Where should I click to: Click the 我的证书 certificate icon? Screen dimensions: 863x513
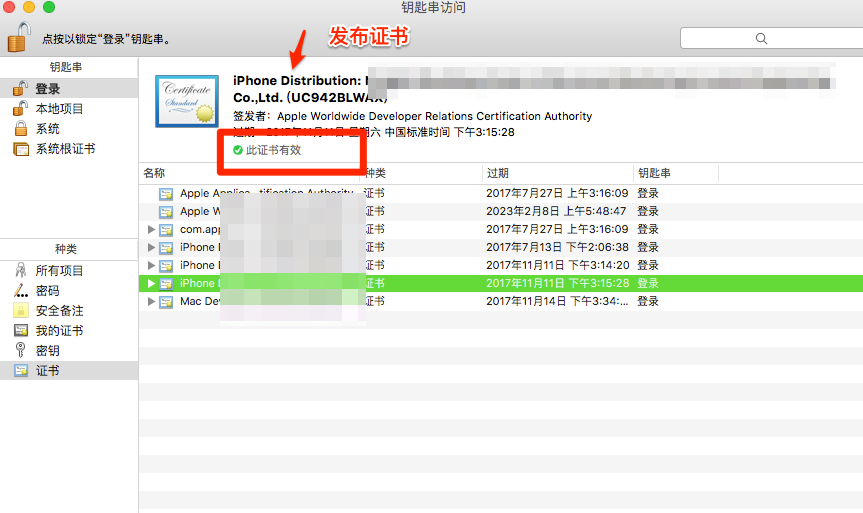pos(21,330)
